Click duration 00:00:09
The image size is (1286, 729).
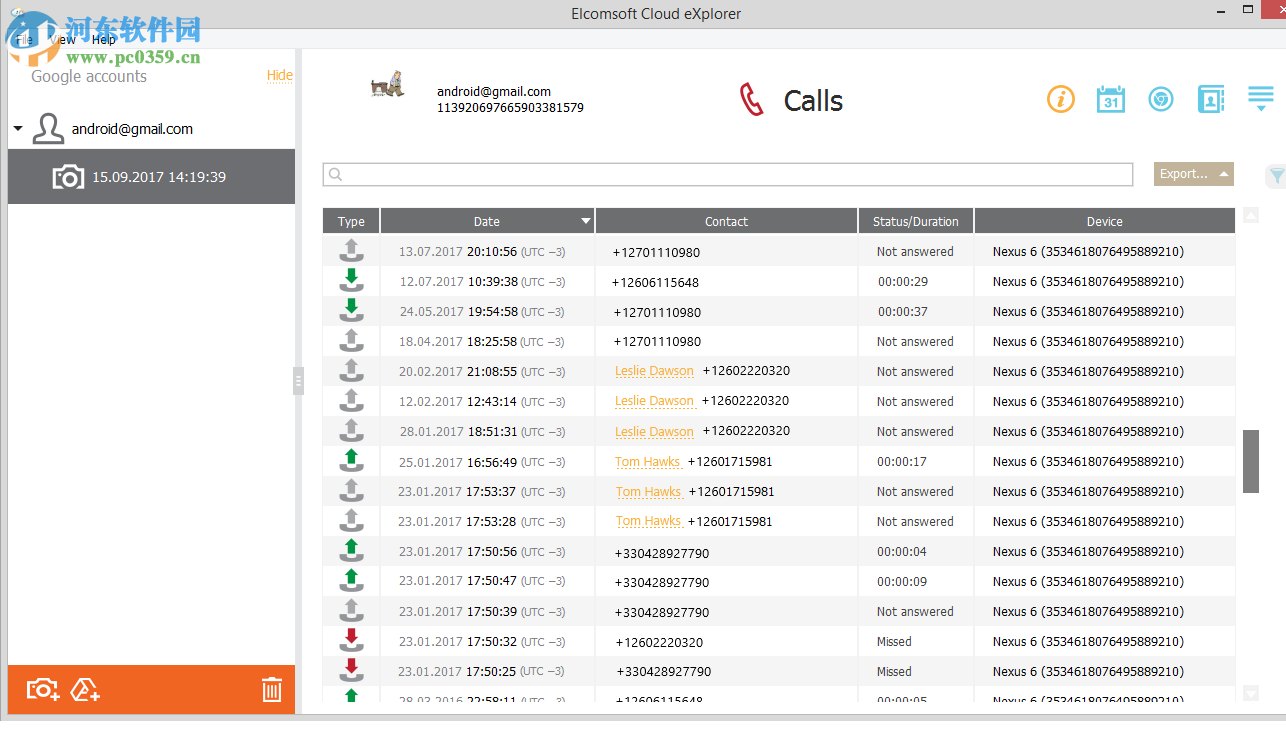click(x=902, y=582)
